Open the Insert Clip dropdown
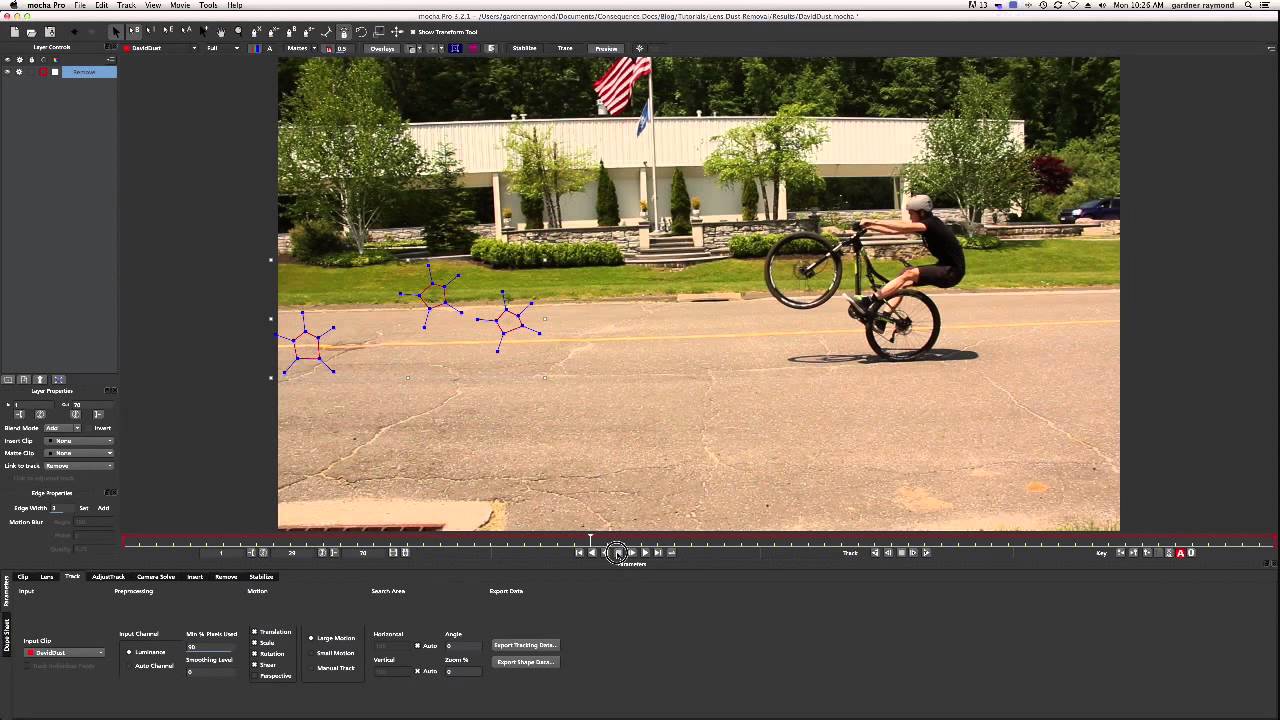The width and height of the screenshot is (1280, 720). coord(79,441)
